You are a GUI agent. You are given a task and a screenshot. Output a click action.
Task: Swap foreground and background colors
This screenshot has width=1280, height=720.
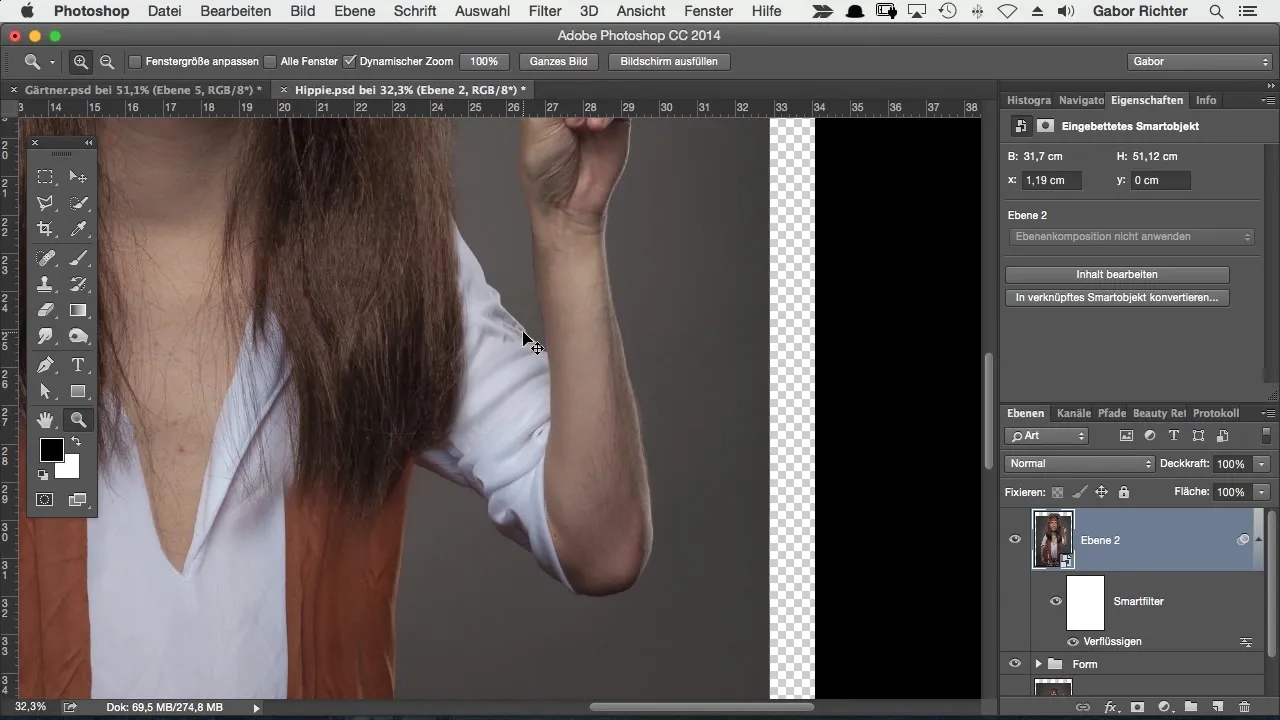coord(75,441)
